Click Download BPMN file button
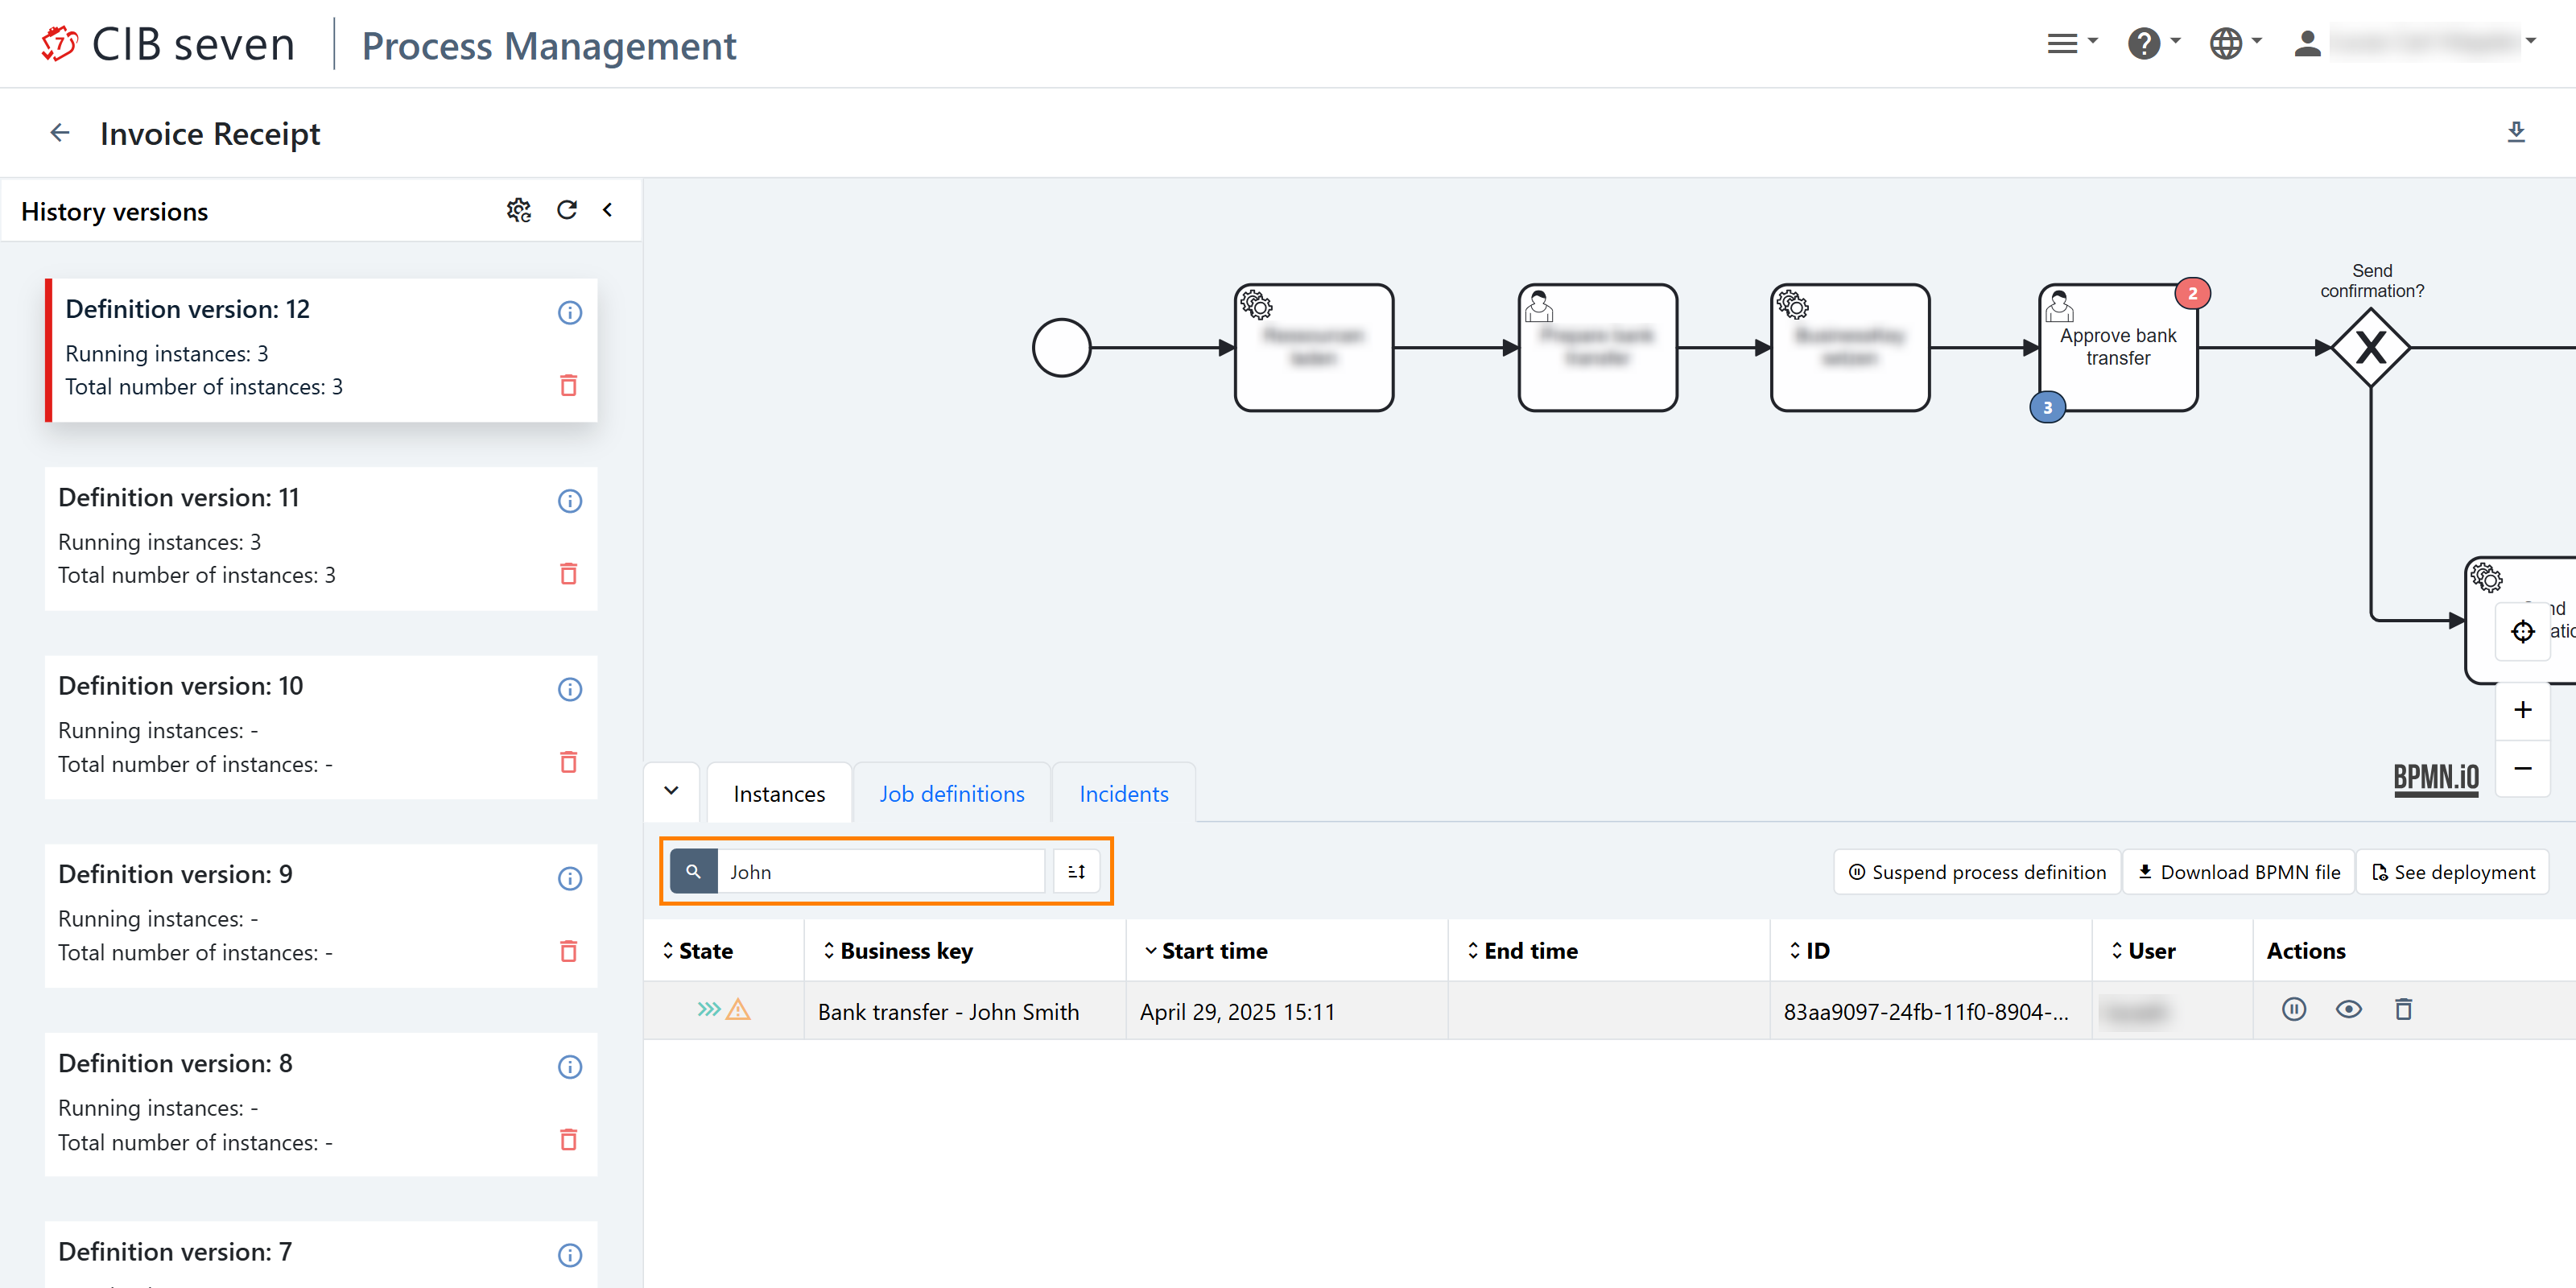2576x1288 pixels. (x=2238, y=871)
